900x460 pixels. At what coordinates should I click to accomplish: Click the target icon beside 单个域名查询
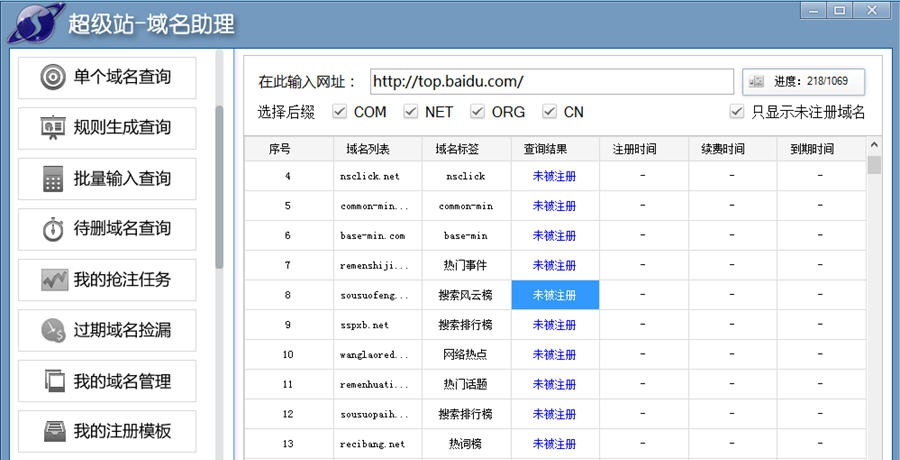(53, 78)
